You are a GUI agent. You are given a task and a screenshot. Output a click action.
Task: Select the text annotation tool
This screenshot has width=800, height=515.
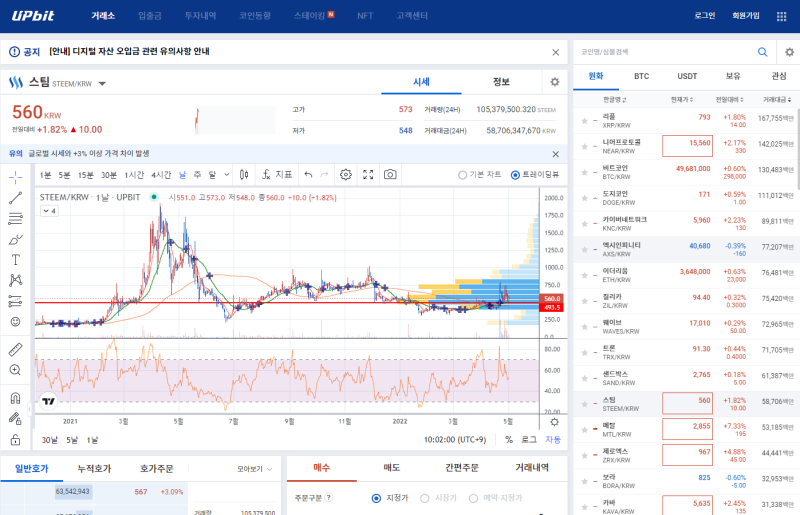(x=16, y=260)
